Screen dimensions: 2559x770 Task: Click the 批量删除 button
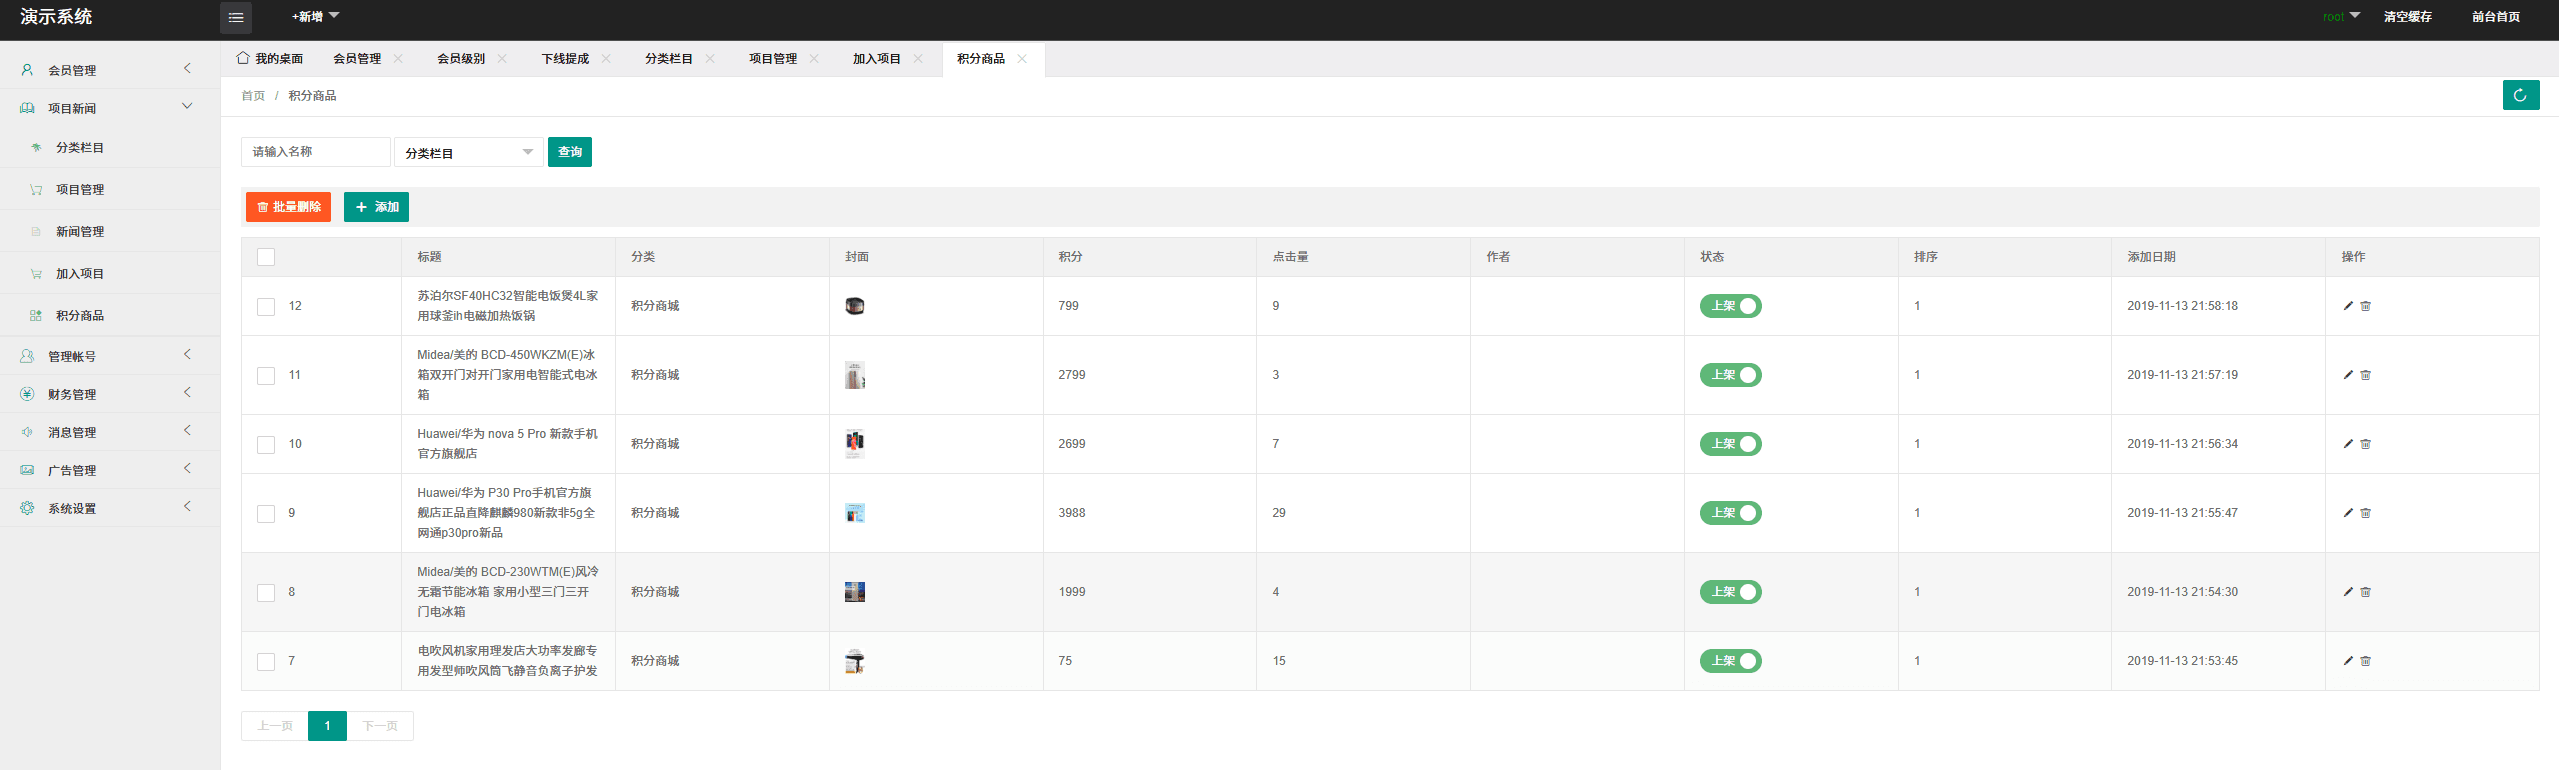point(288,207)
